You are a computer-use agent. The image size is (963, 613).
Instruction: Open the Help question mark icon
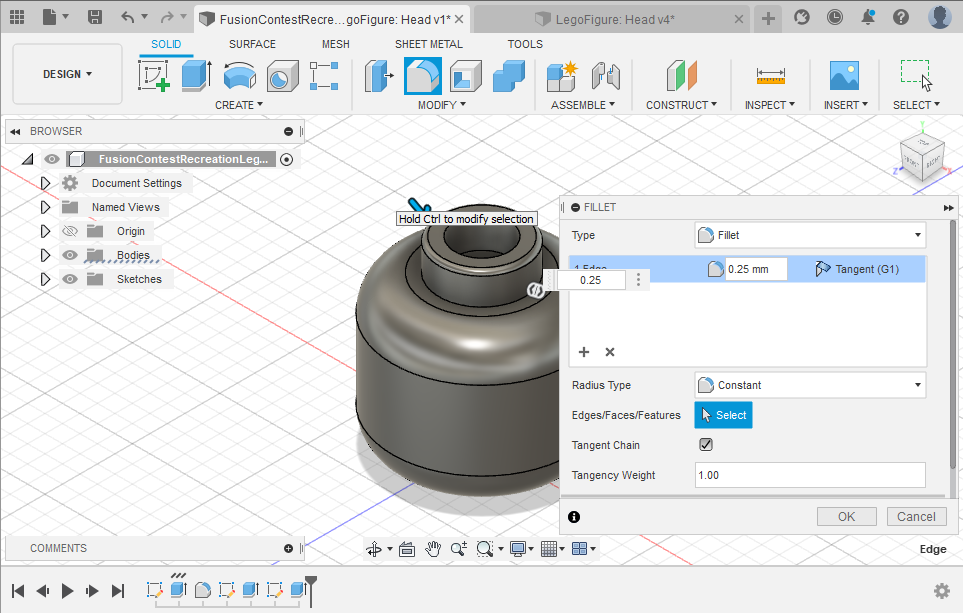click(901, 17)
